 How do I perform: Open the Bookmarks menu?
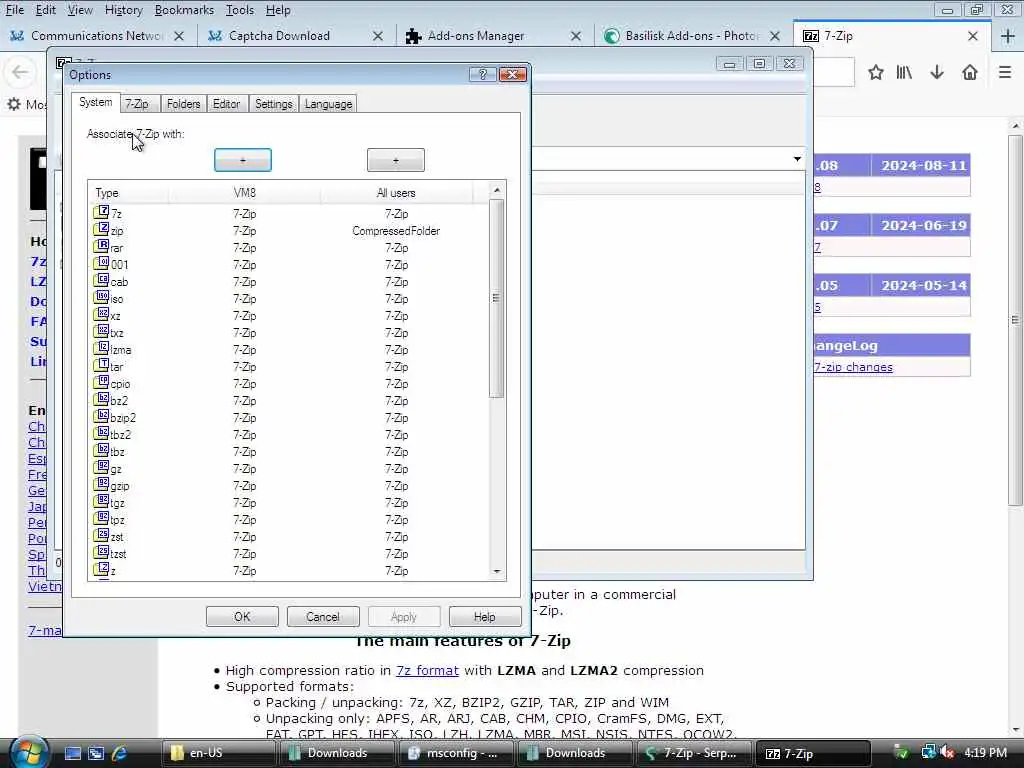coord(184,10)
